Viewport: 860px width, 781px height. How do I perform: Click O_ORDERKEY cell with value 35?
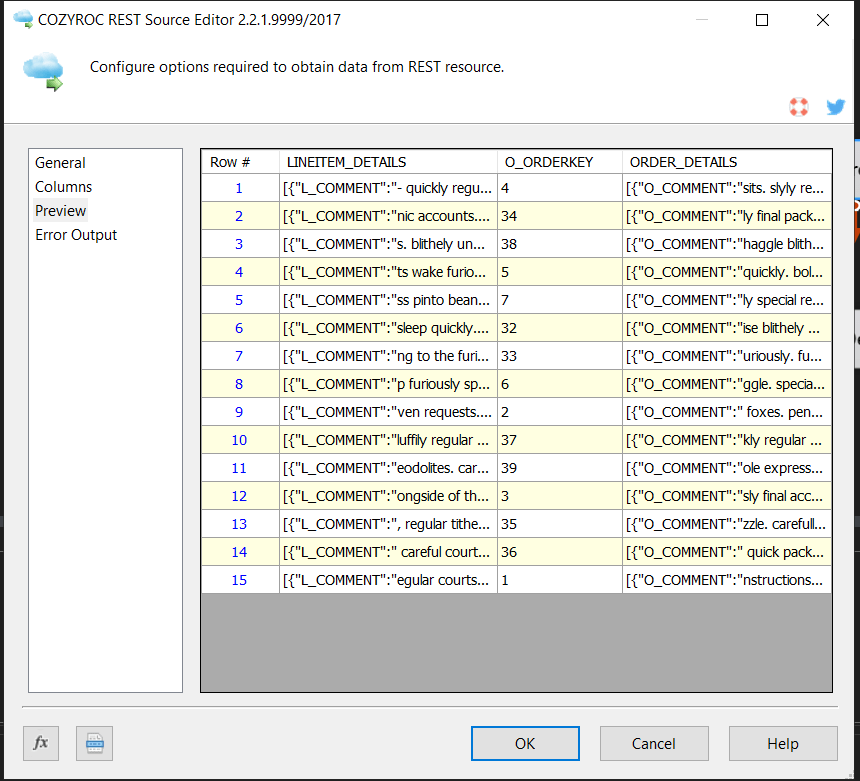coord(560,524)
